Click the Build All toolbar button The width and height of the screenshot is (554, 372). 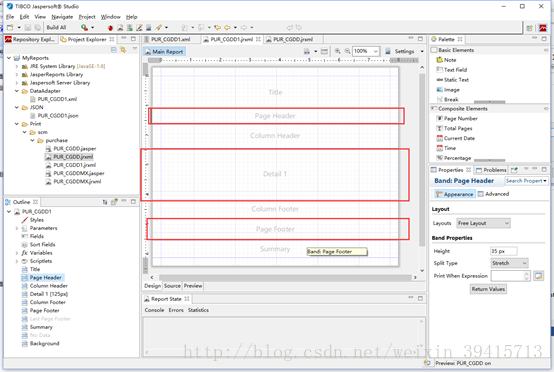(56, 27)
